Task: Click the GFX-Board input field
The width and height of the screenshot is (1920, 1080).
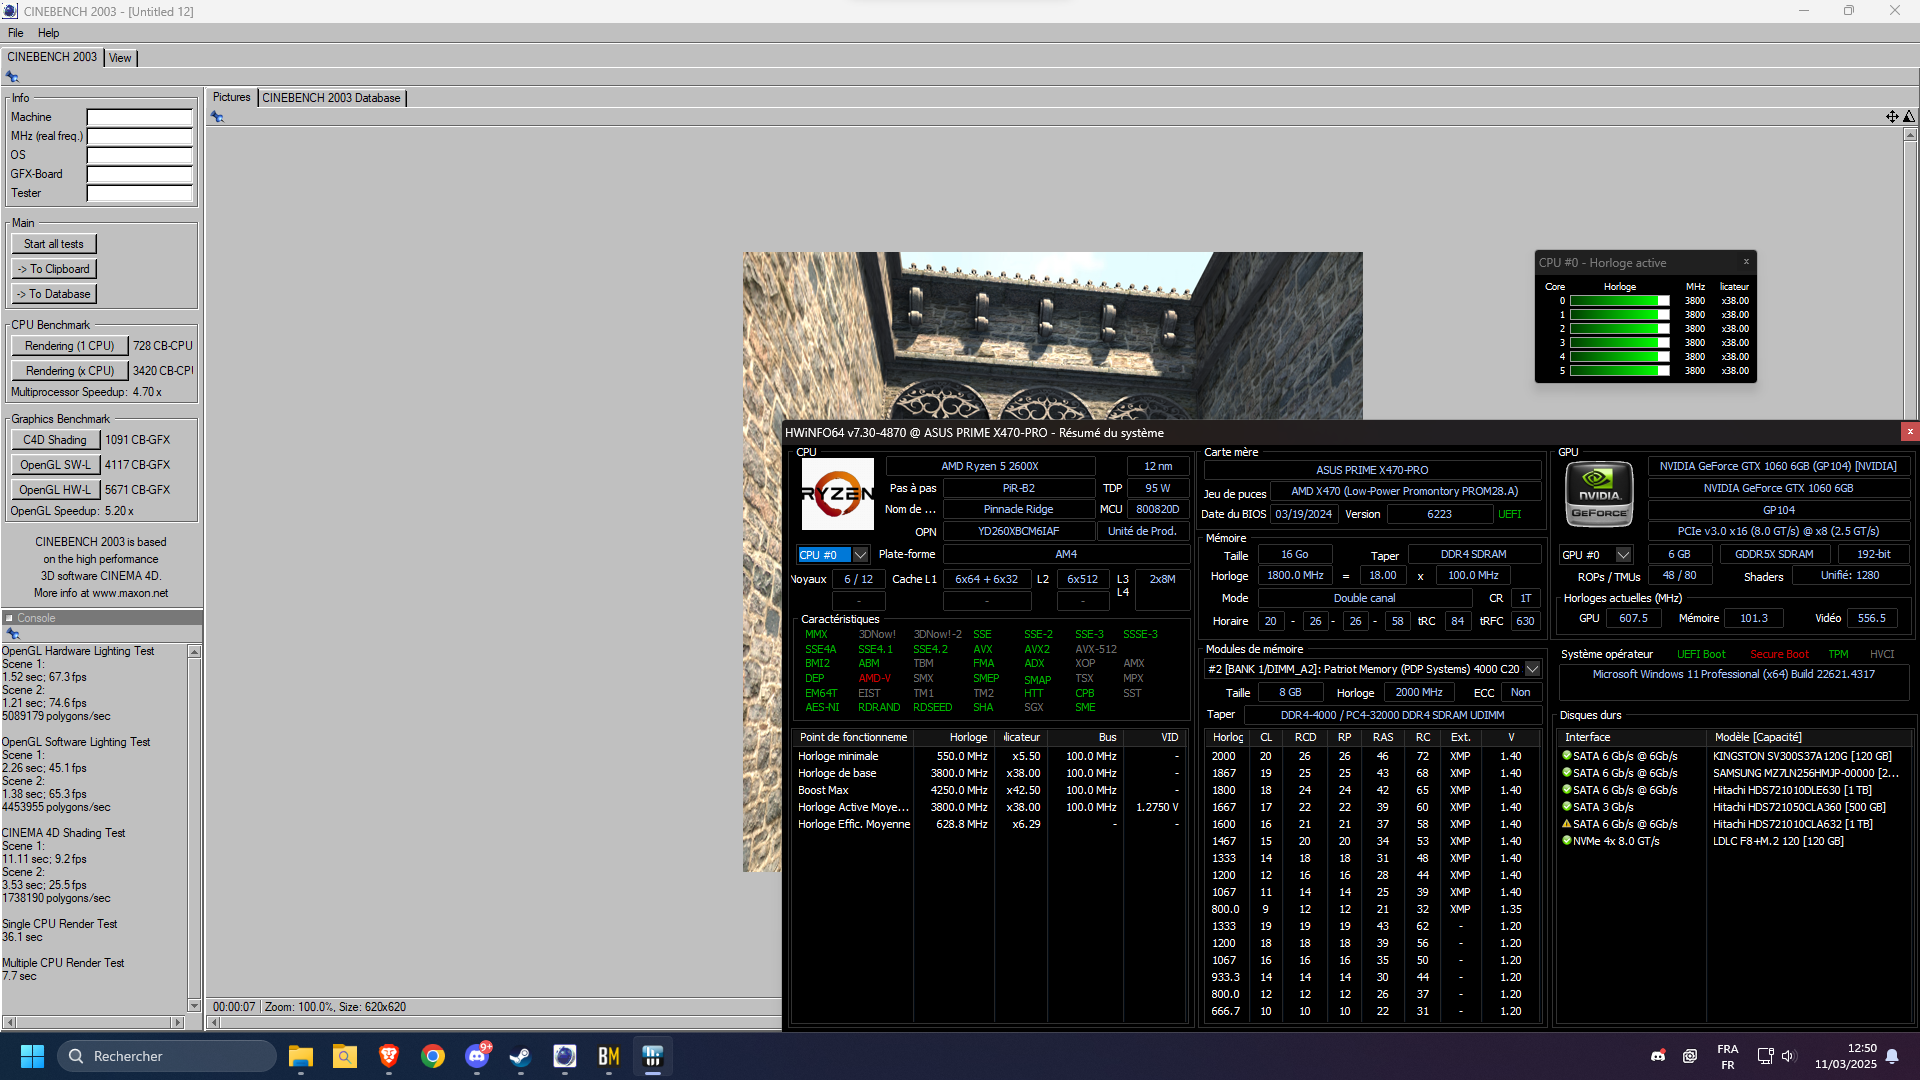Action: (x=139, y=174)
